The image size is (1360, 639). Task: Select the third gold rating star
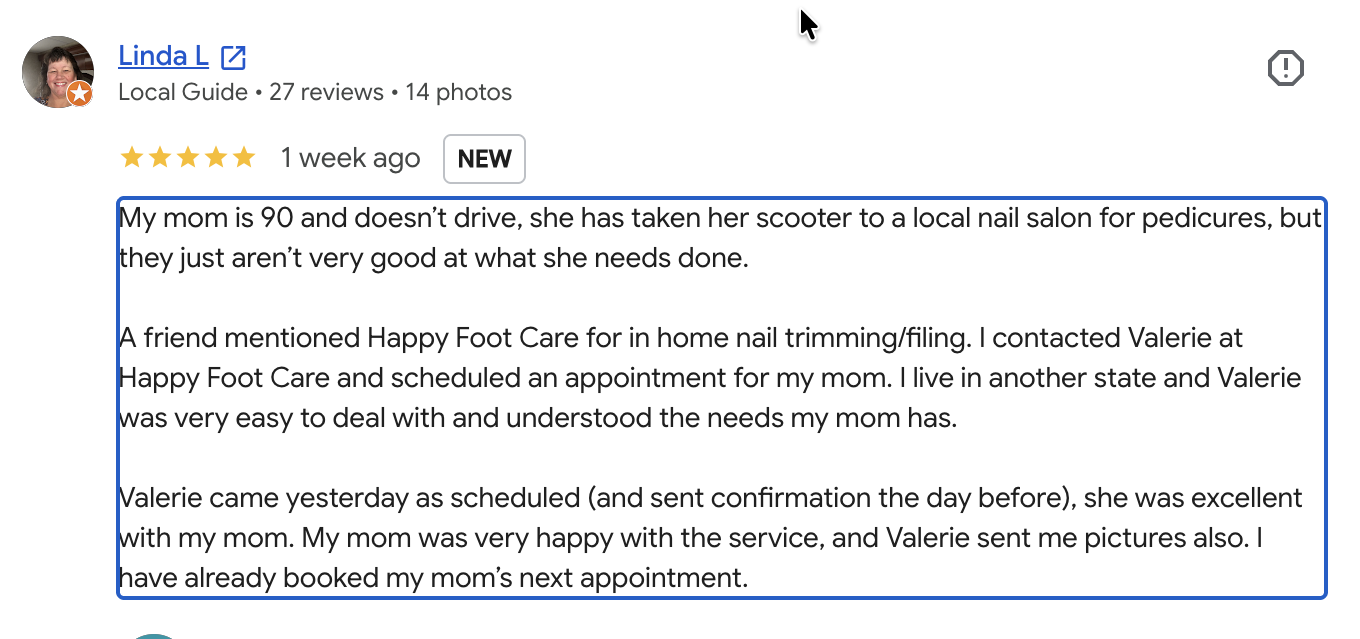[188, 158]
